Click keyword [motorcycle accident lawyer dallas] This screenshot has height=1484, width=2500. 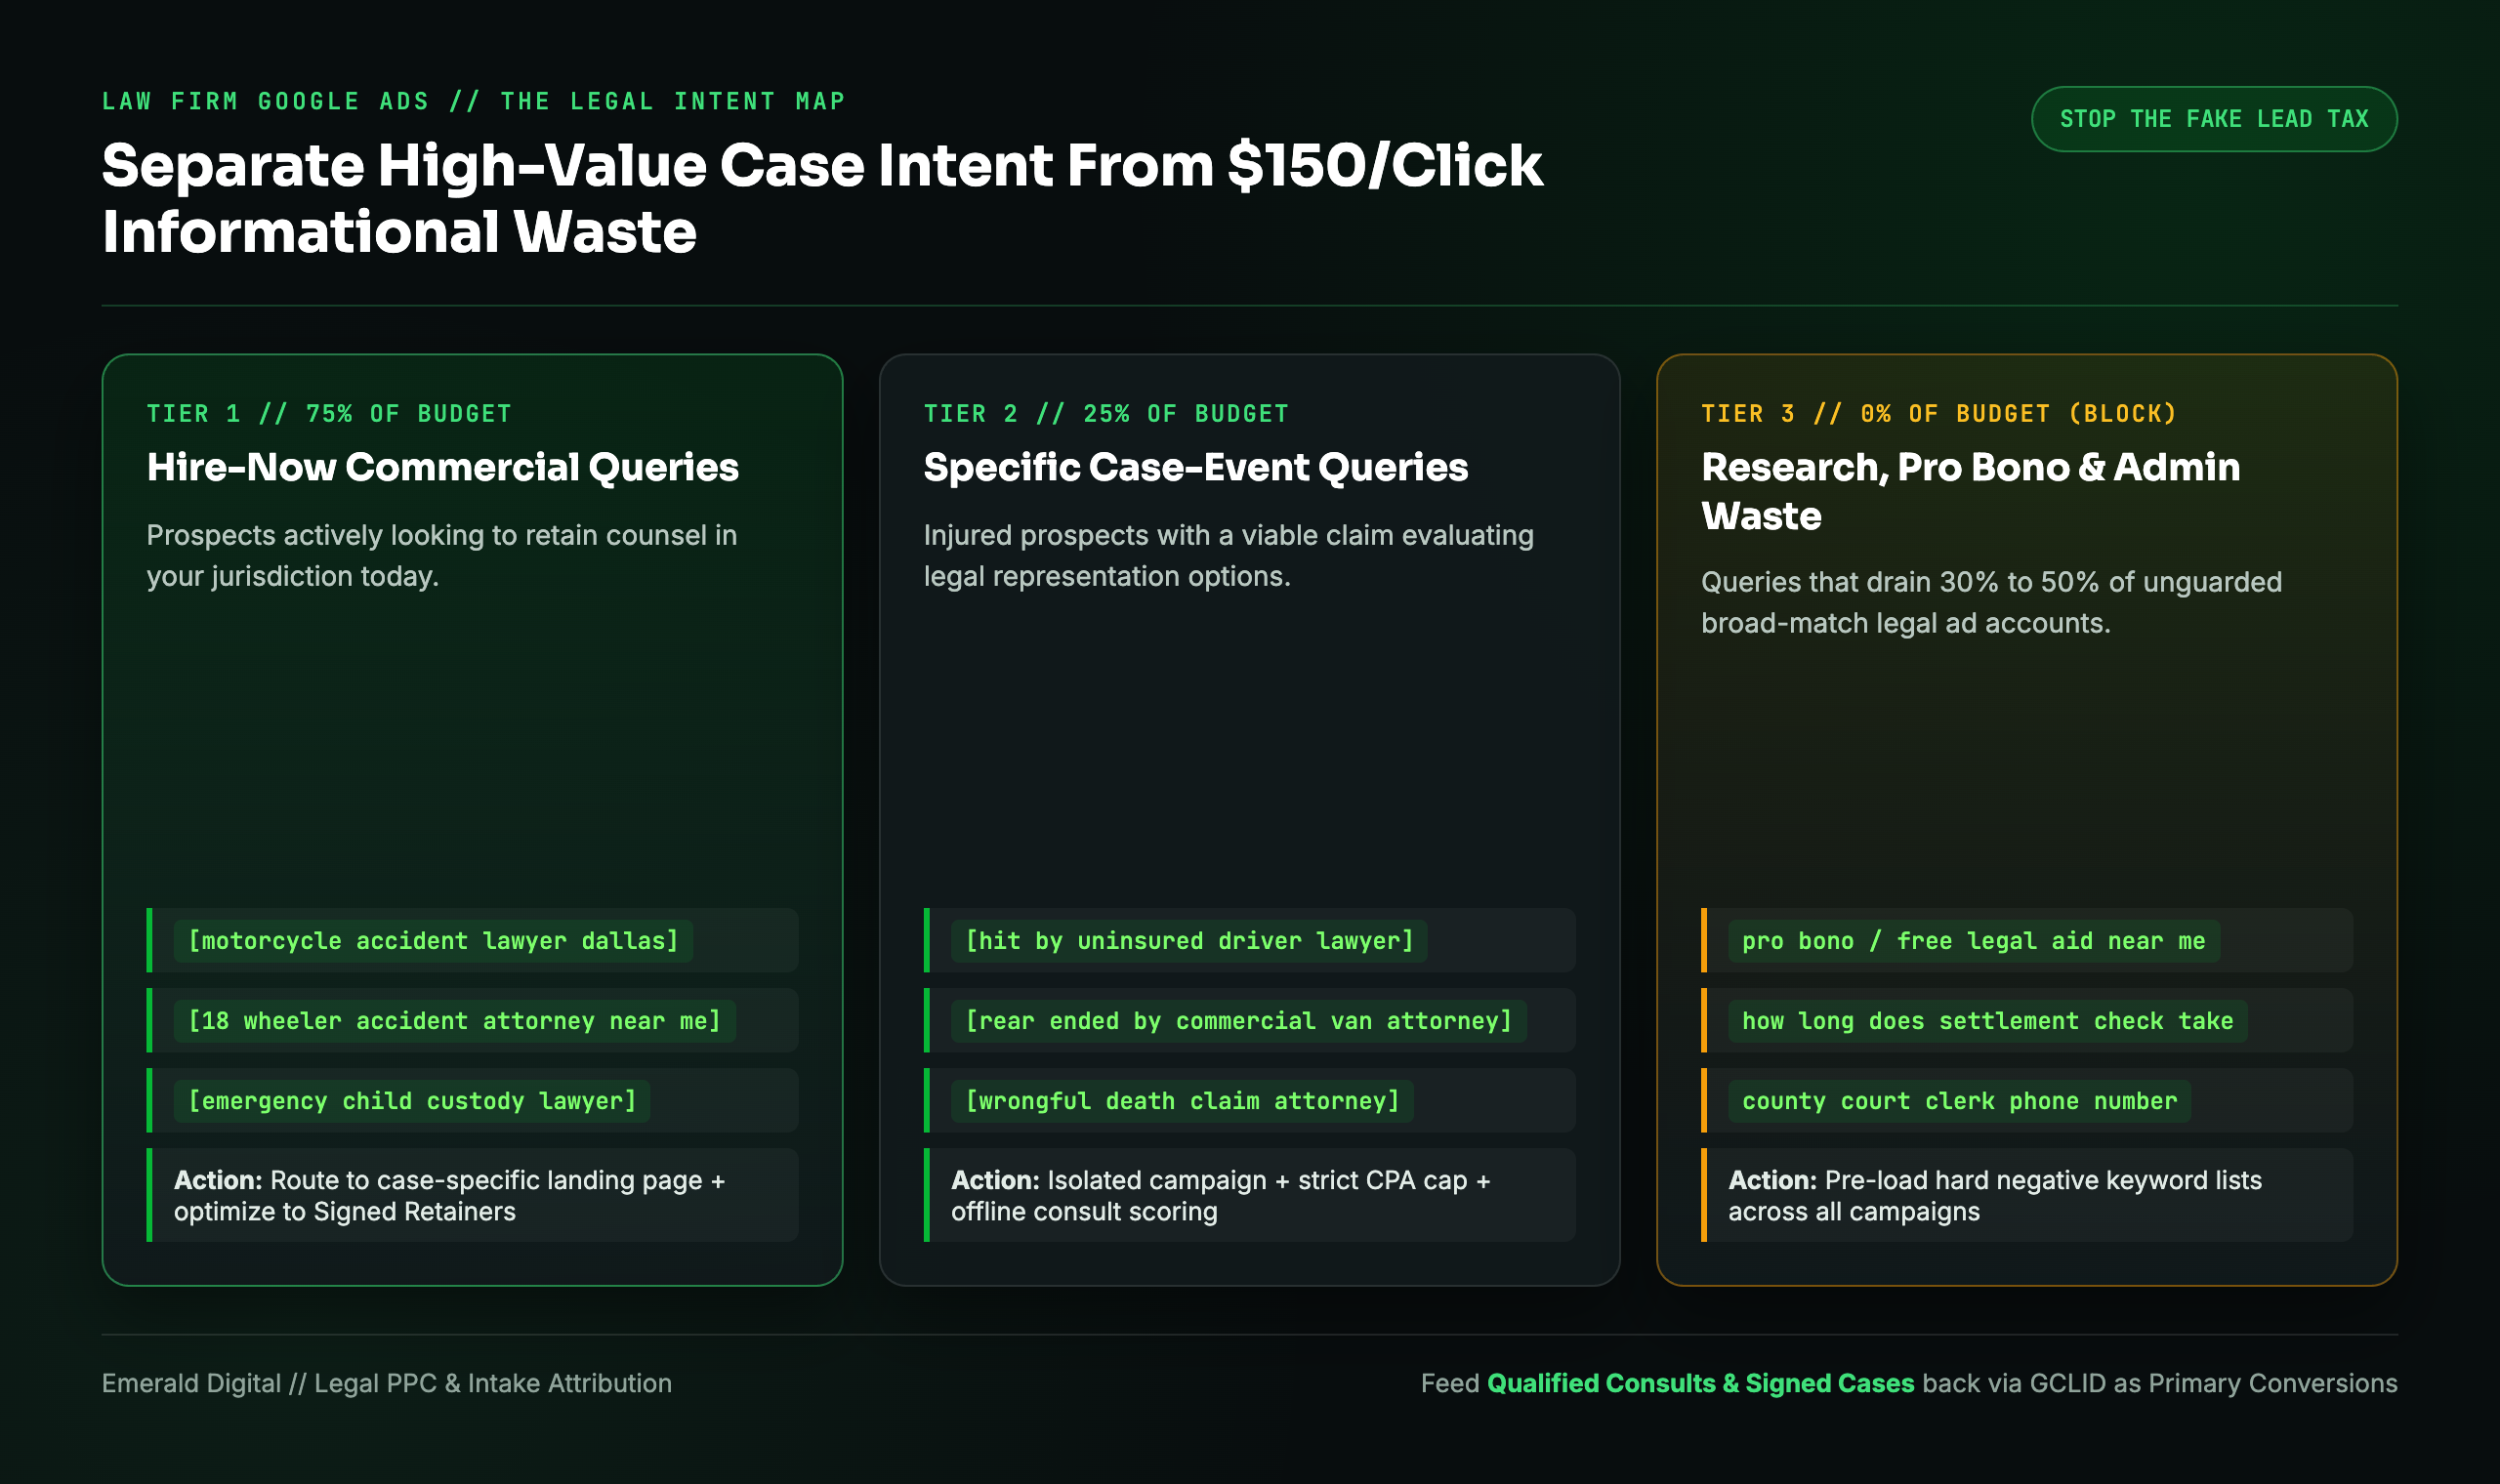click(433, 941)
